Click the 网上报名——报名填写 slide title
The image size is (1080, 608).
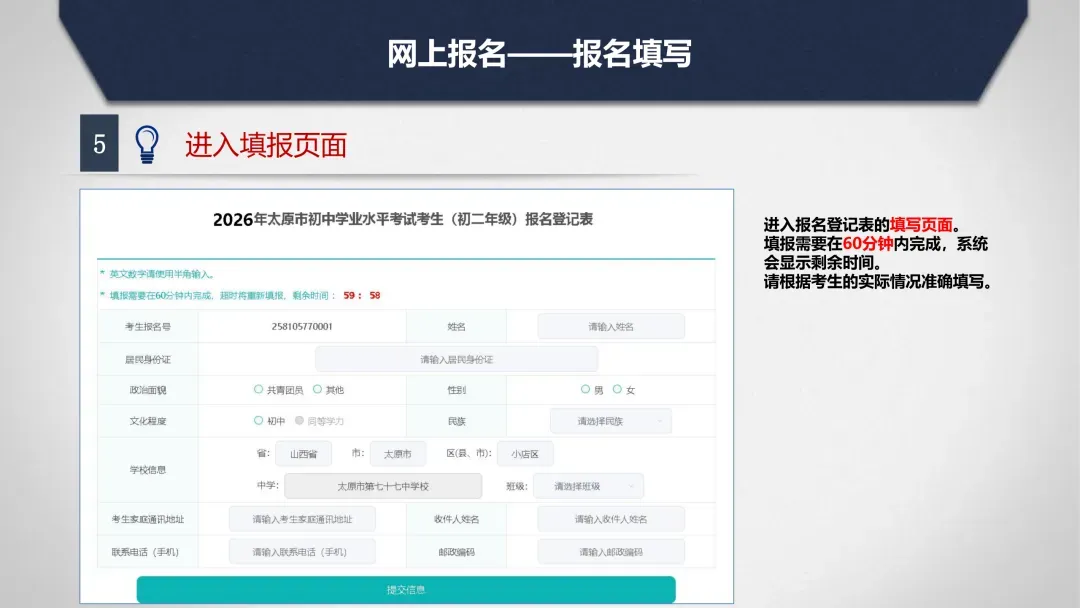pos(539,54)
